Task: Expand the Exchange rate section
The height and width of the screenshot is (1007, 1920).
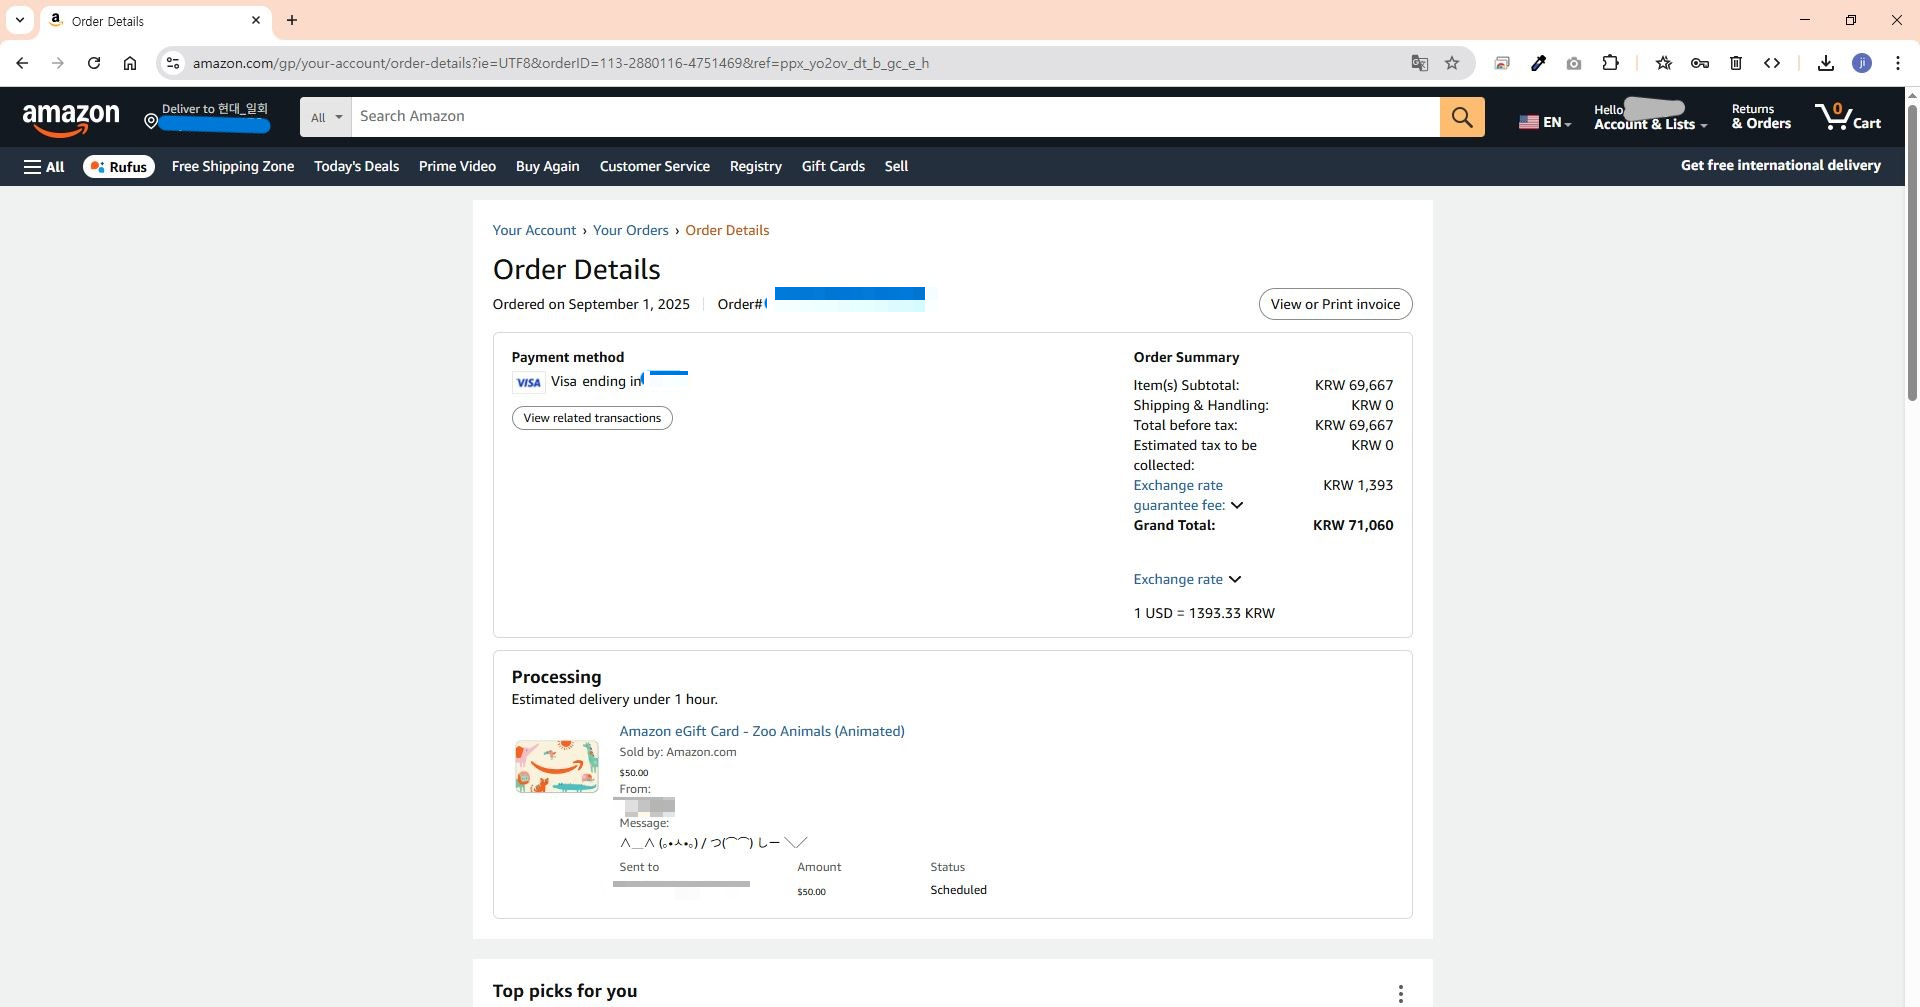Action: [1235, 579]
